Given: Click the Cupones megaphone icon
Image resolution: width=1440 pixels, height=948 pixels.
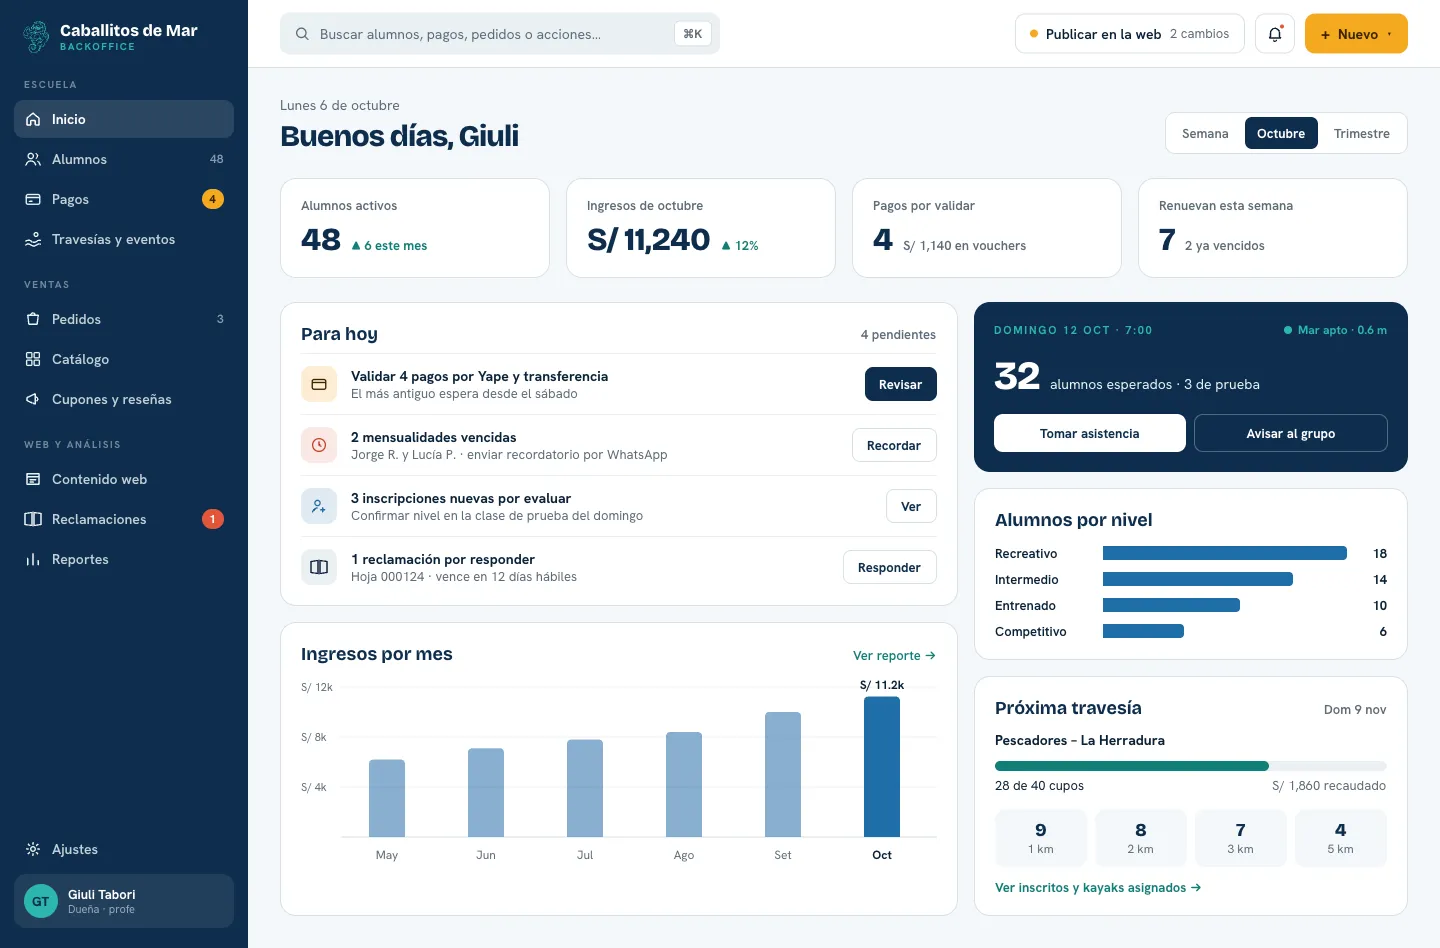Looking at the screenshot, I should click(x=33, y=399).
